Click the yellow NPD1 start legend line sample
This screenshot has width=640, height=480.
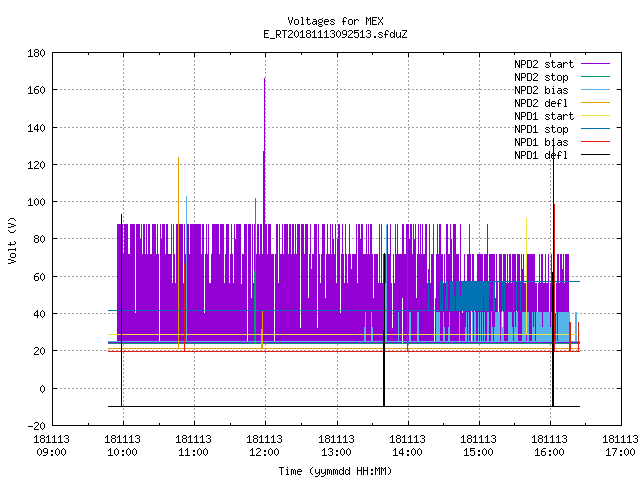click(x=596, y=116)
